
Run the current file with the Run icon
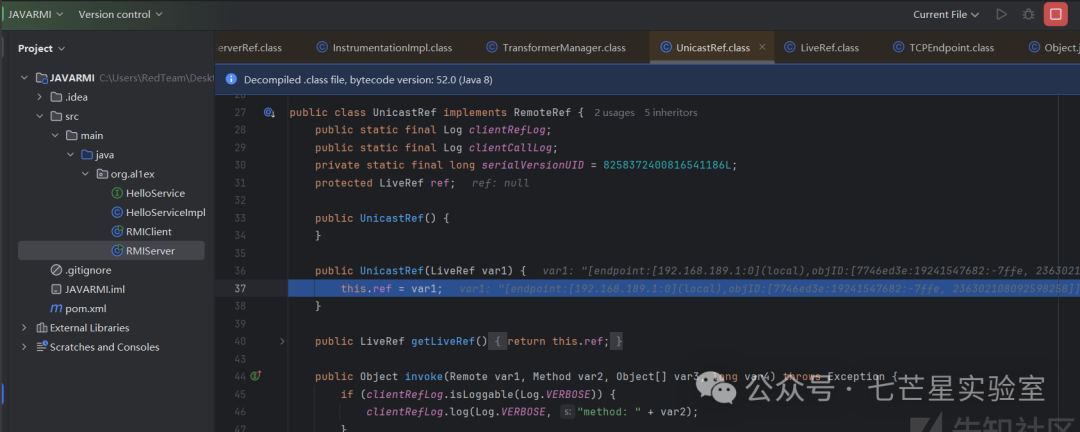(1001, 14)
